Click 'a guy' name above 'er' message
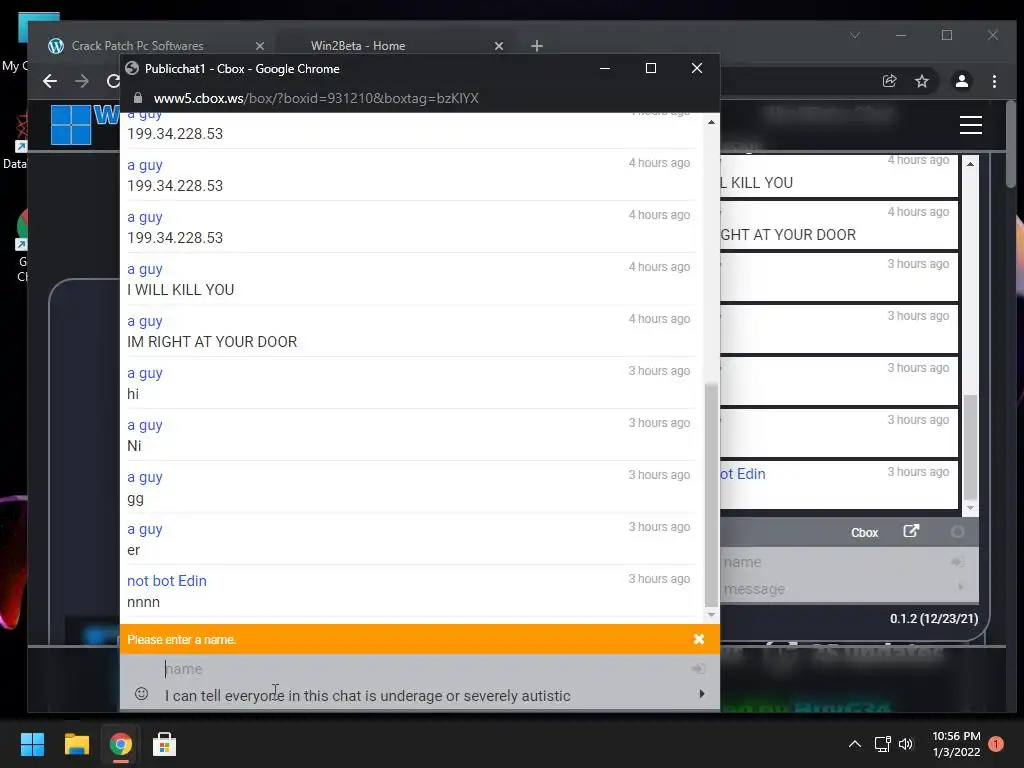 click(x=145, y=529)
